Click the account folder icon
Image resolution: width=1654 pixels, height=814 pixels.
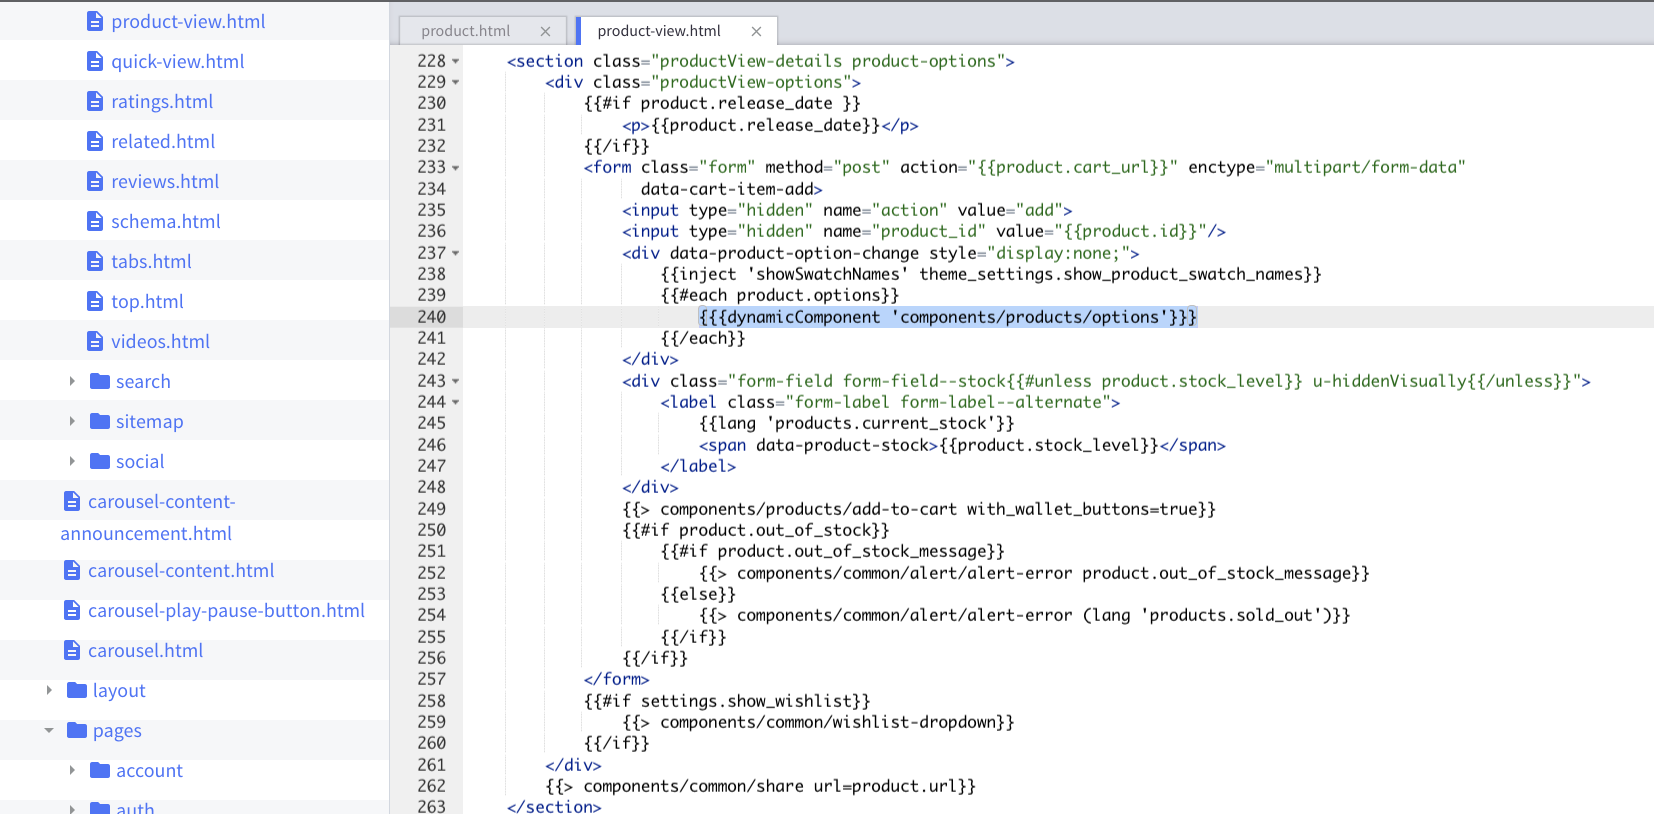(x=100, y=770)
